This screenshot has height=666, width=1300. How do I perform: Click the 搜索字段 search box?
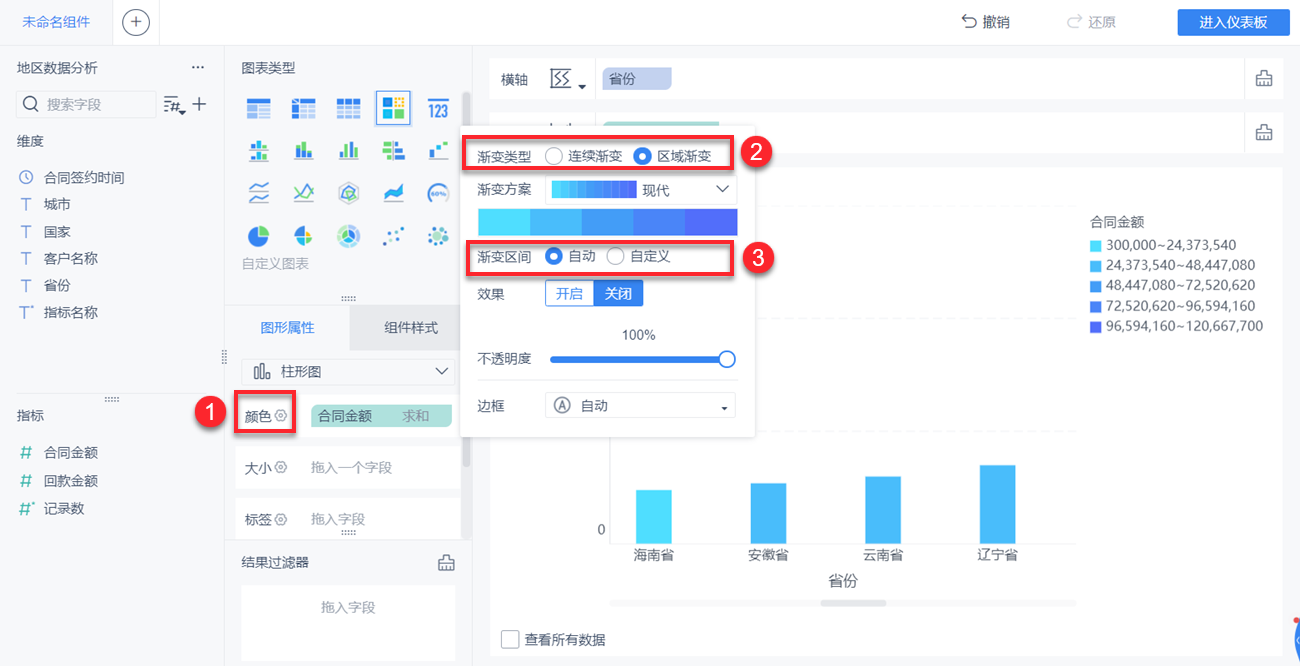click(87, 104)
